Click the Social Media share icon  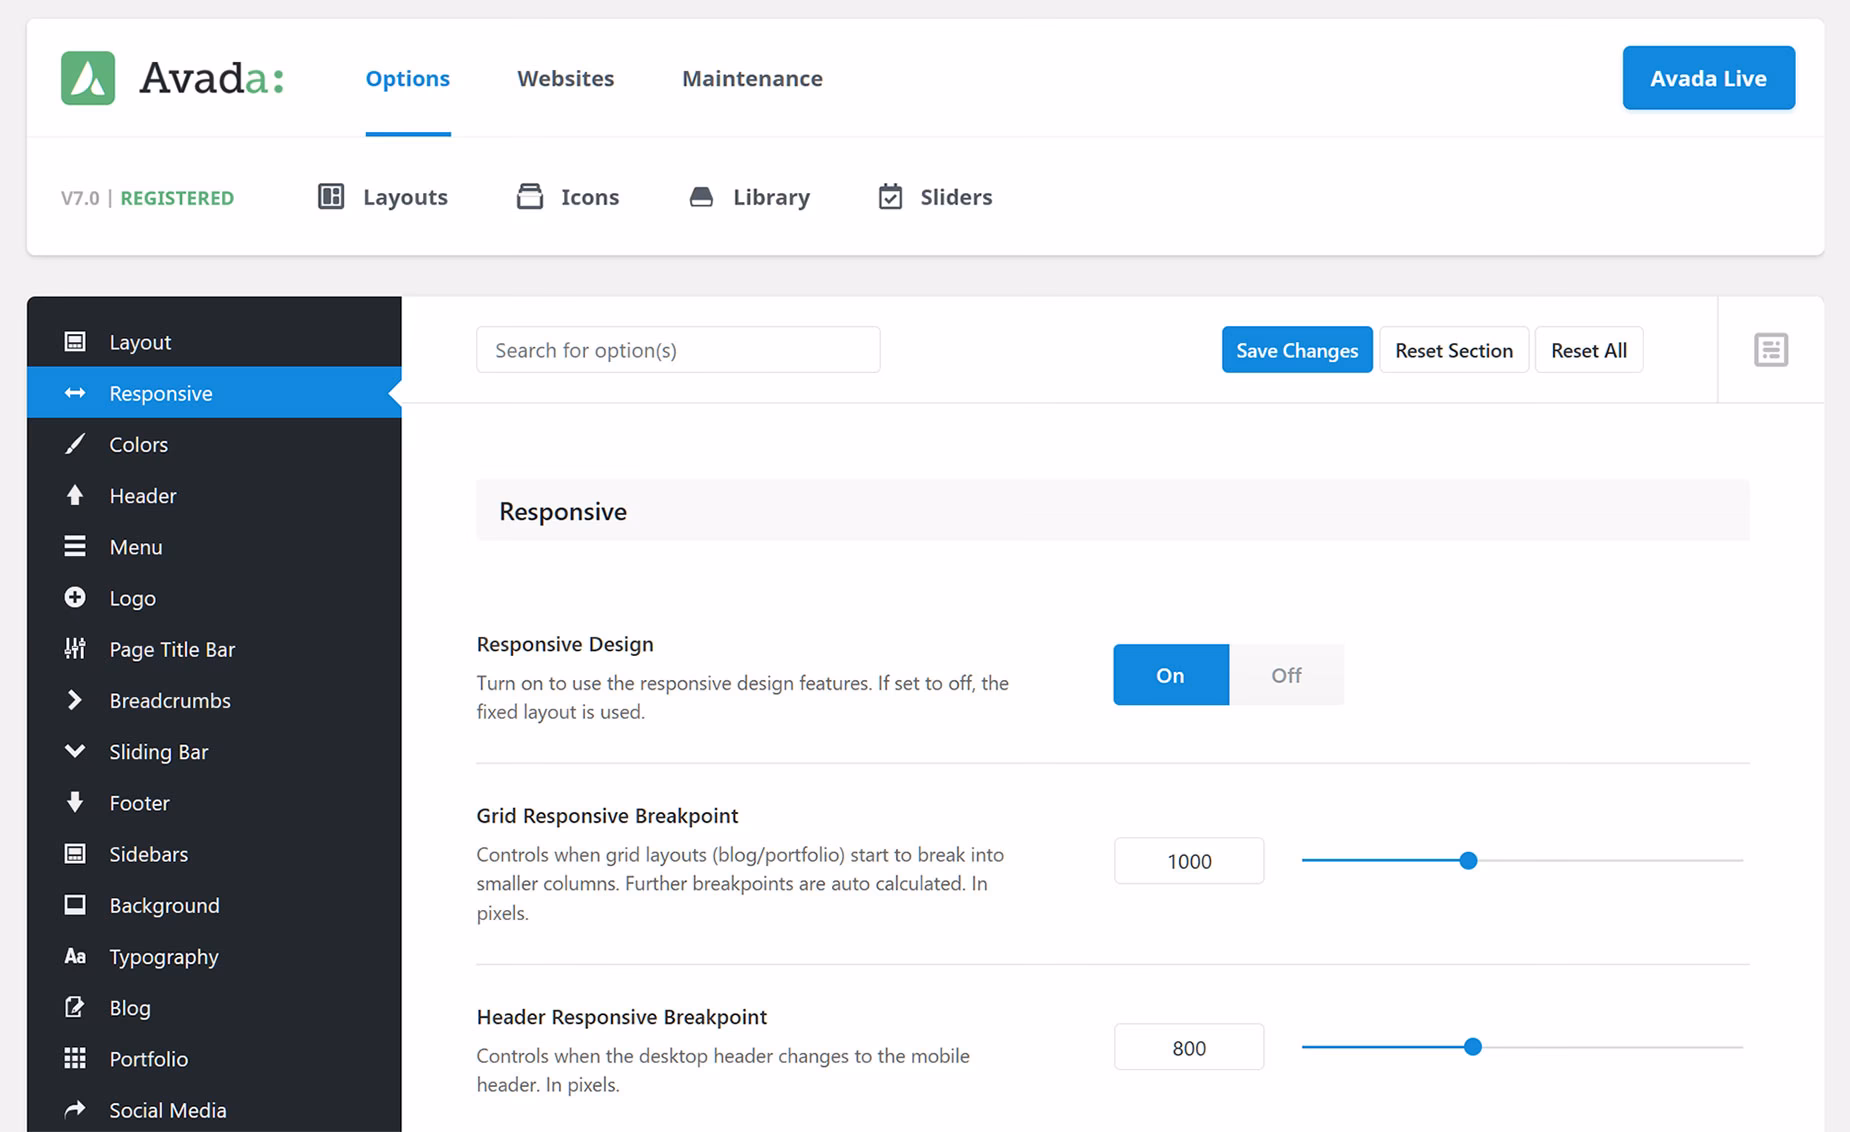click(x=75, y=1109)
